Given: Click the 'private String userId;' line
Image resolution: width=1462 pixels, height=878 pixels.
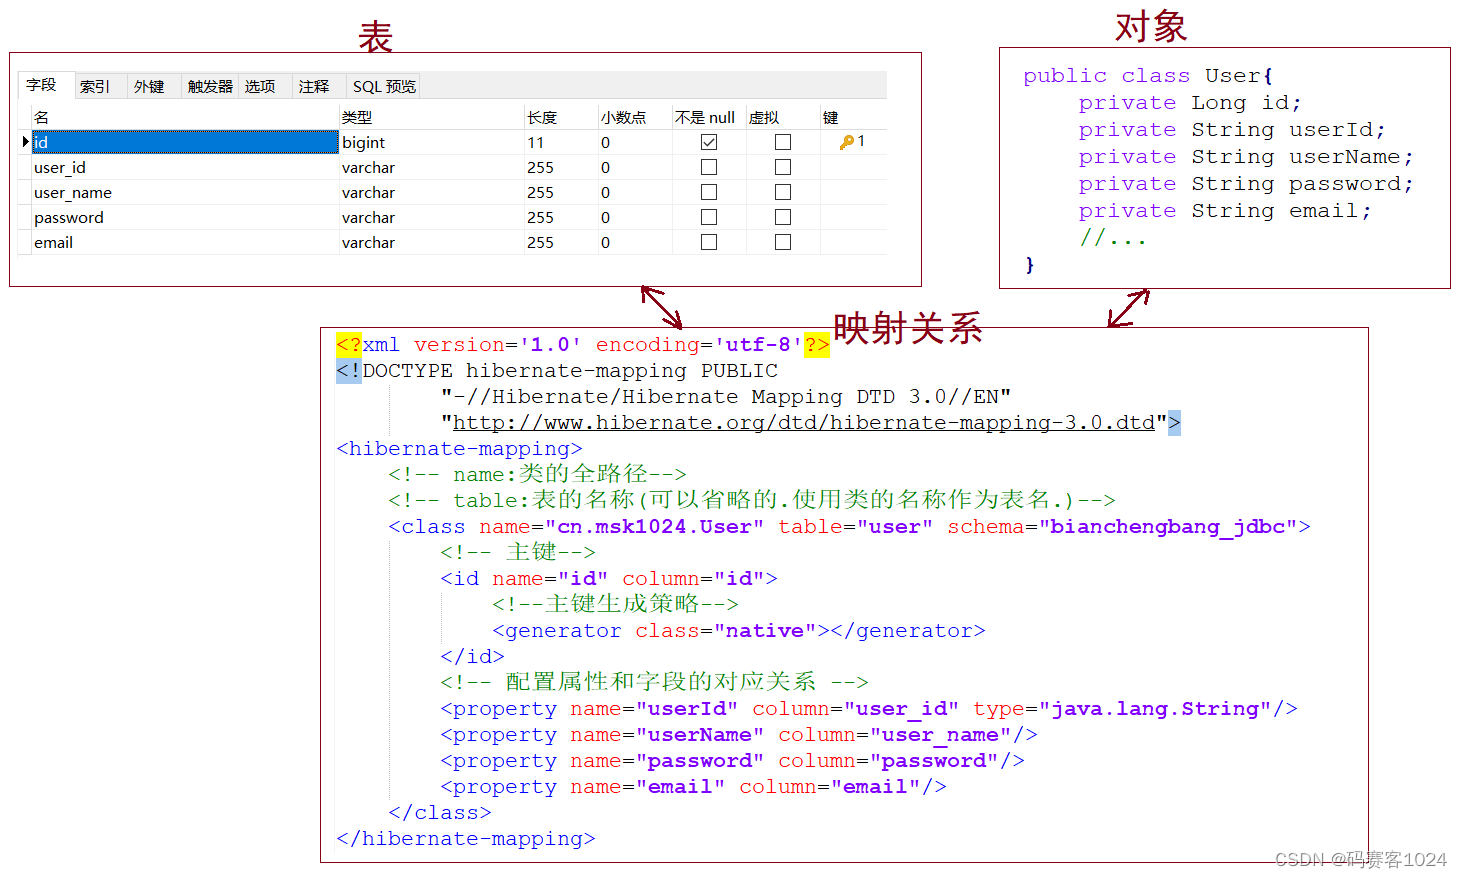Looking at the screenshot, I should click(1232, 130).
